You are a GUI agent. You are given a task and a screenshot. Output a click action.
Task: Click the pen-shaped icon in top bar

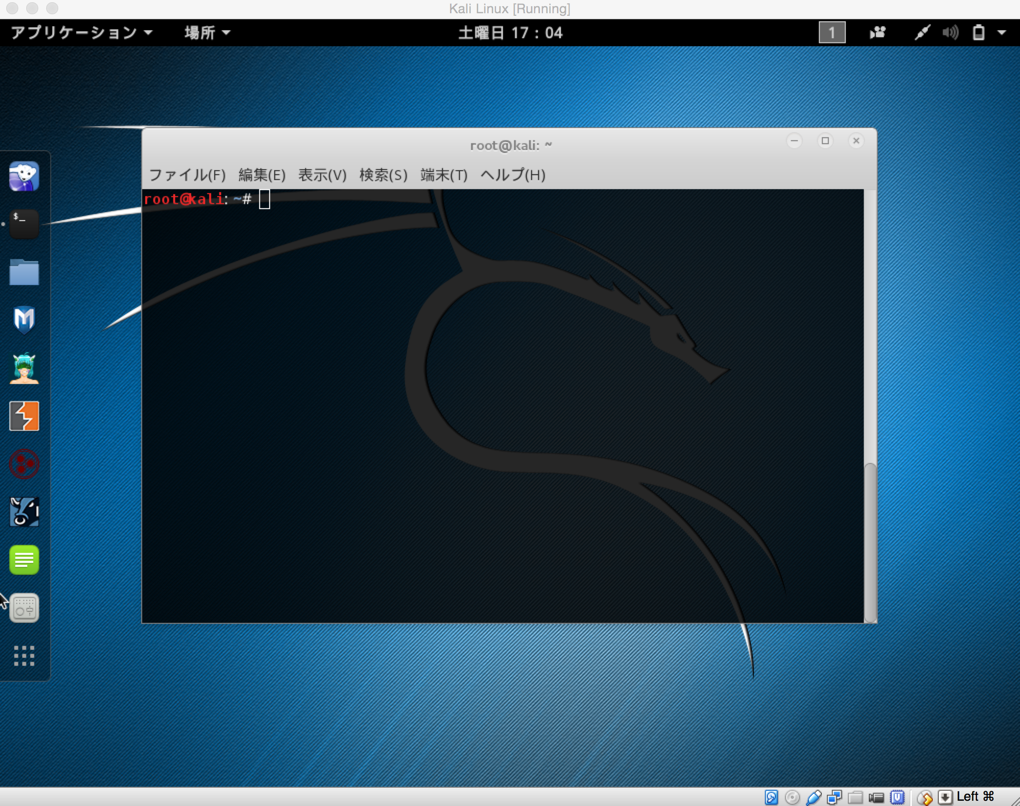tap(922, 33)
